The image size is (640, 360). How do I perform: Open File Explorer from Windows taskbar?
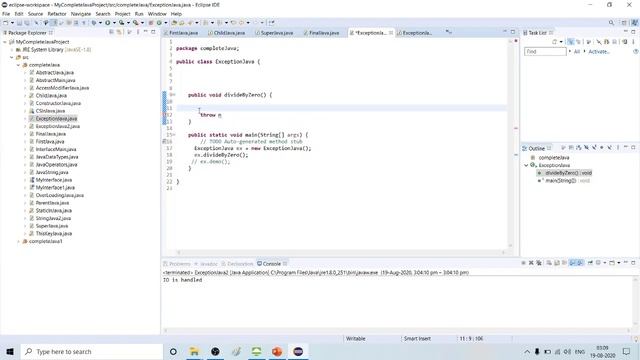click(x=194, y=351)
